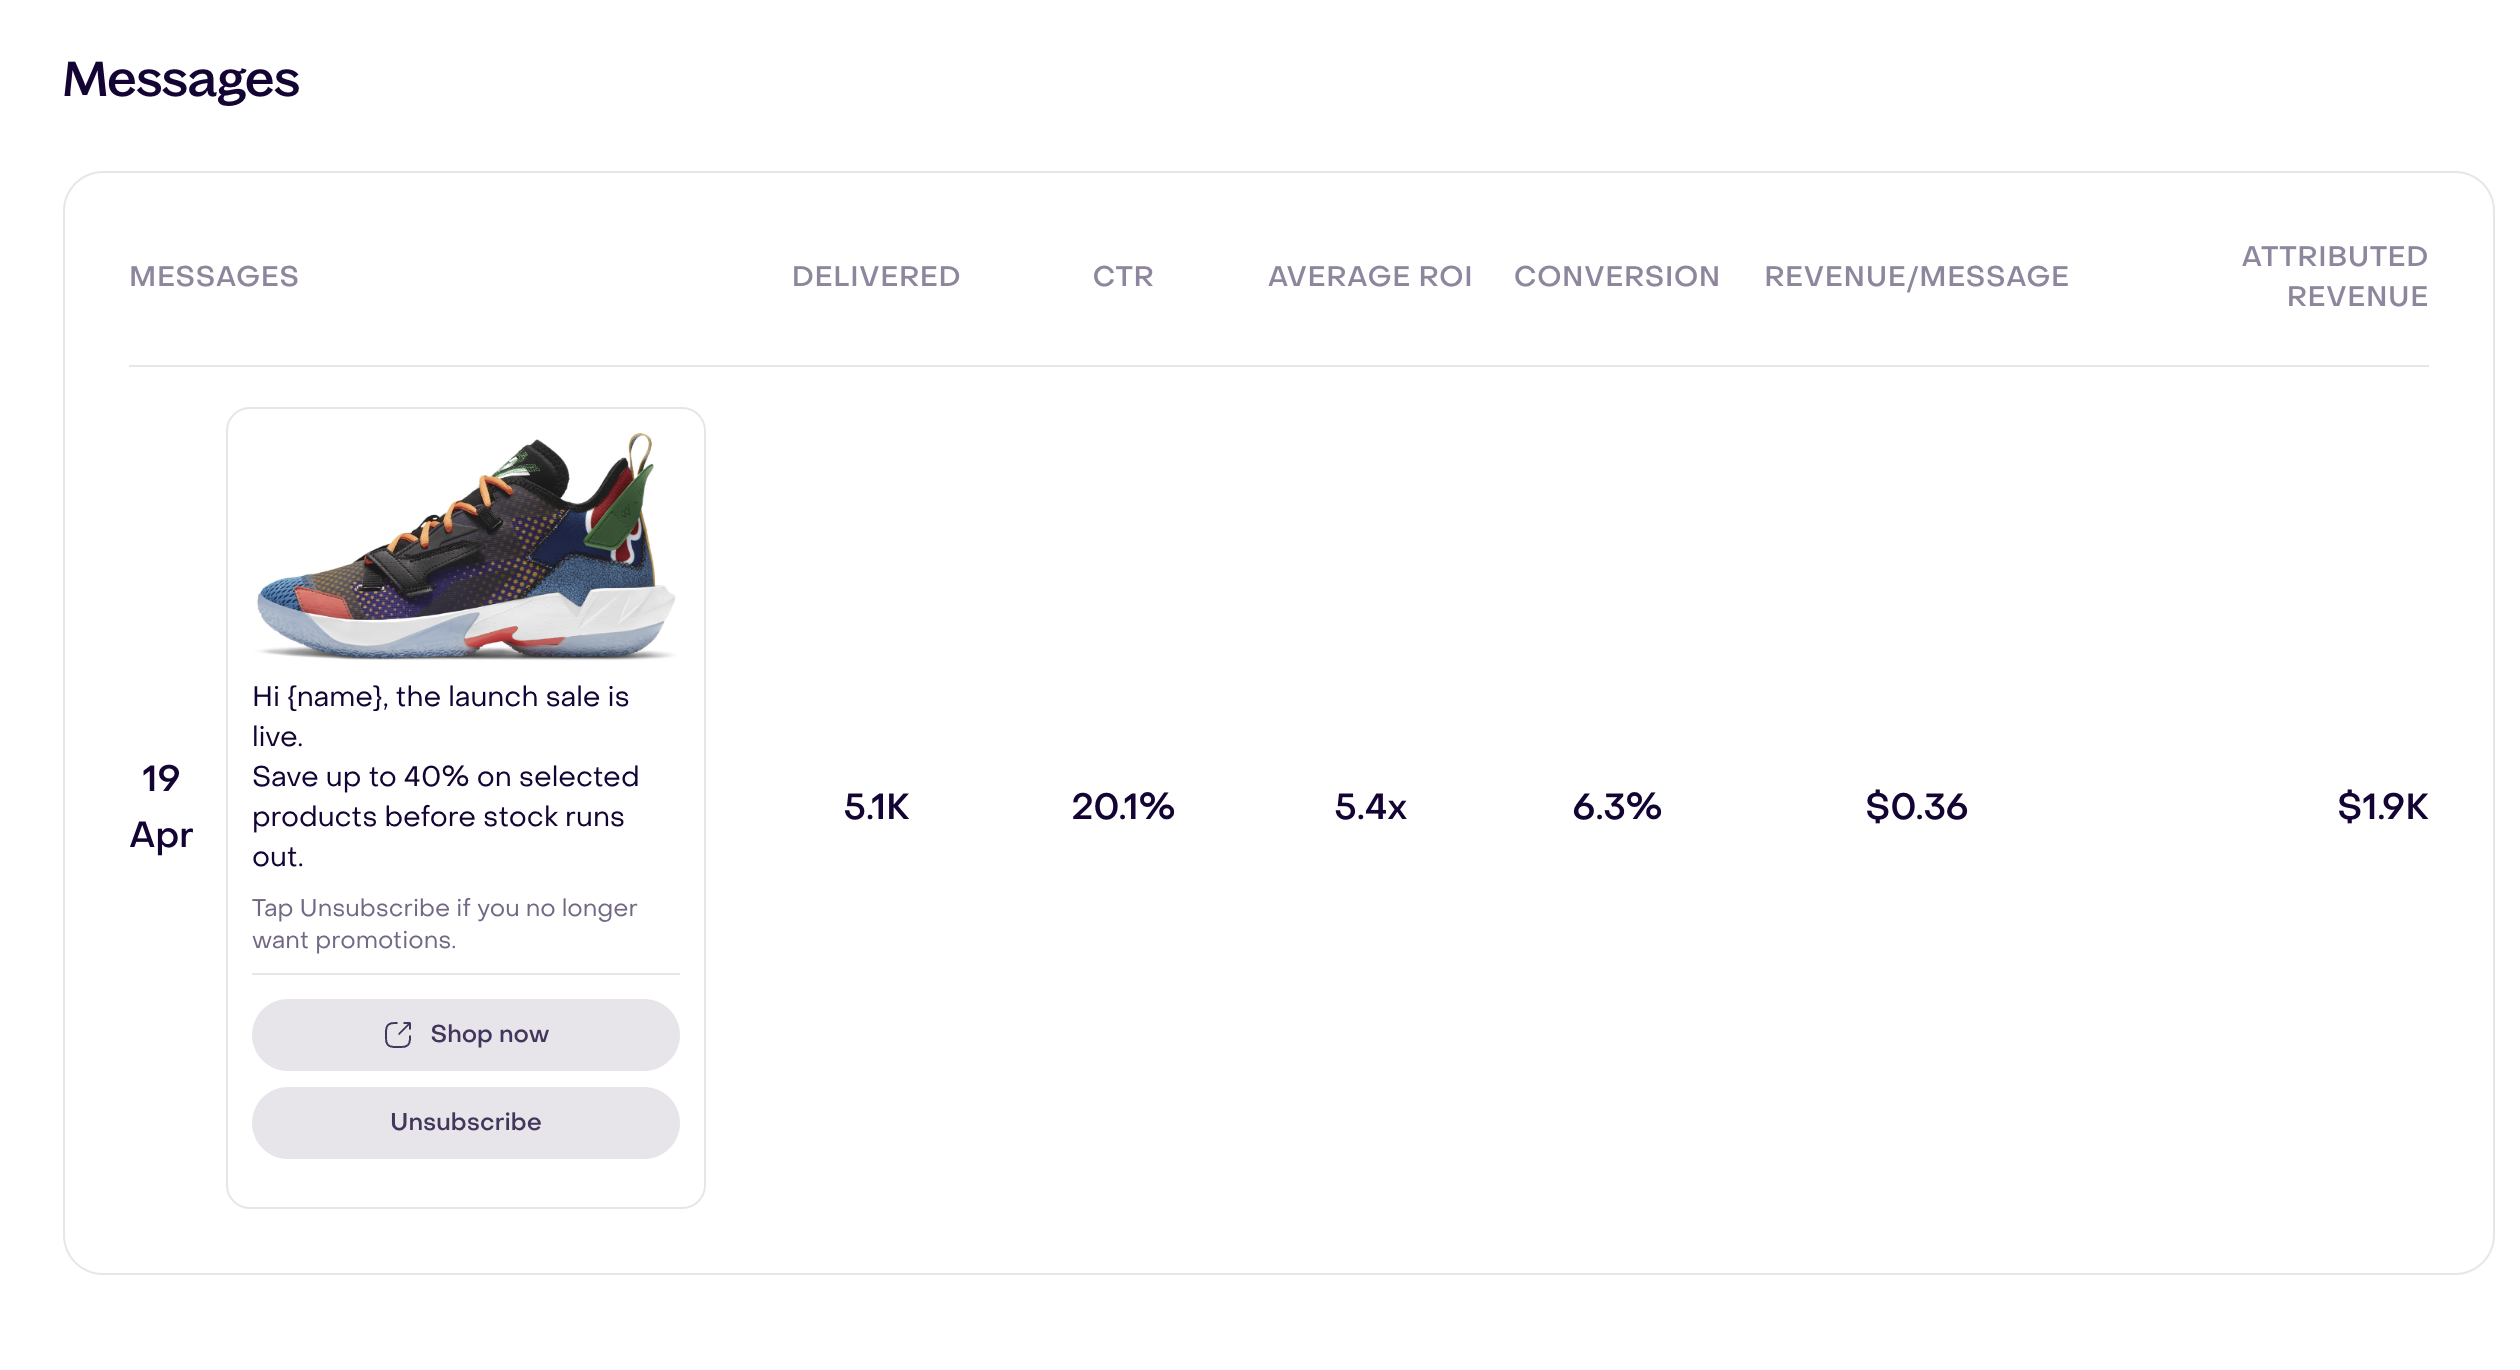Click the Unsubscribe button
This screenshot has width=2520, height=1370.
[465, 1122]
